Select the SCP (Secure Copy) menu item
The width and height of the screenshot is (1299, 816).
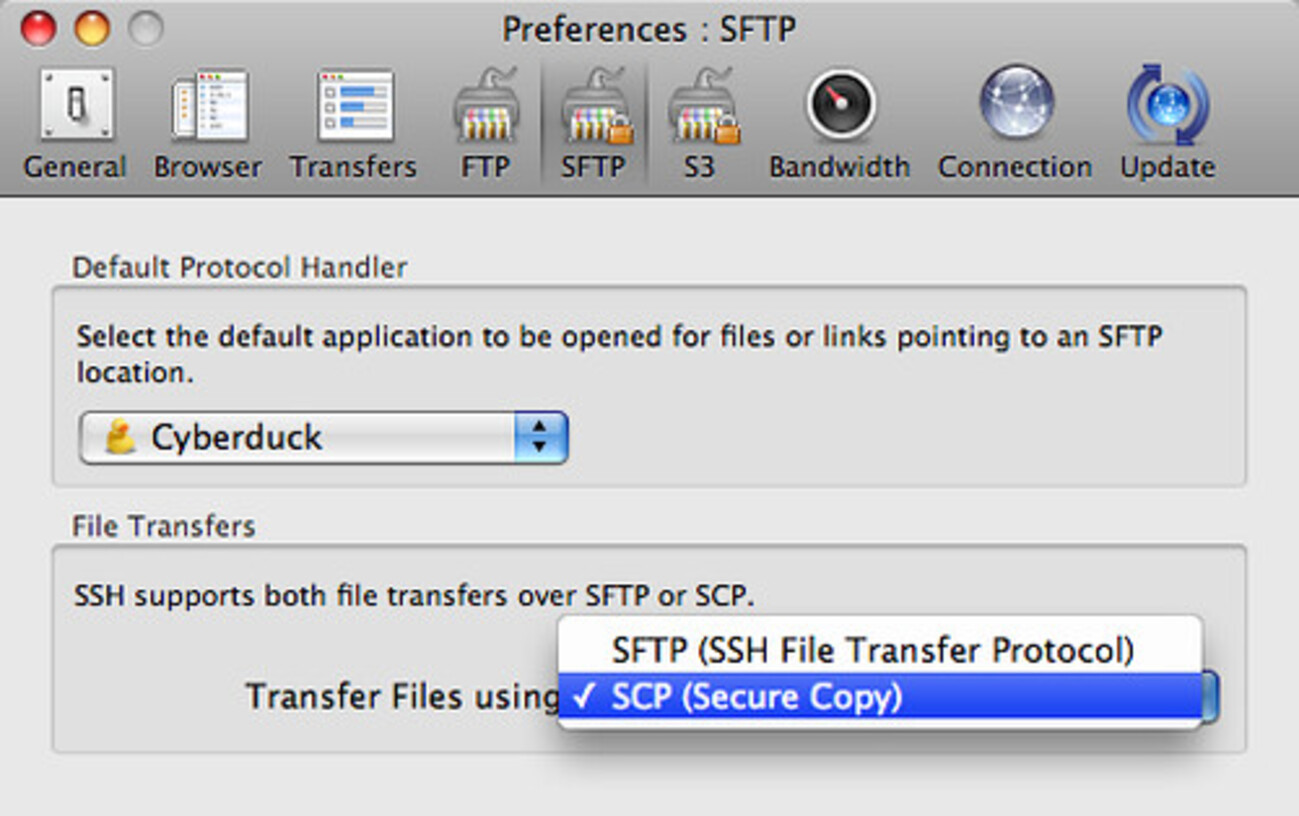[x=756, y=697]
